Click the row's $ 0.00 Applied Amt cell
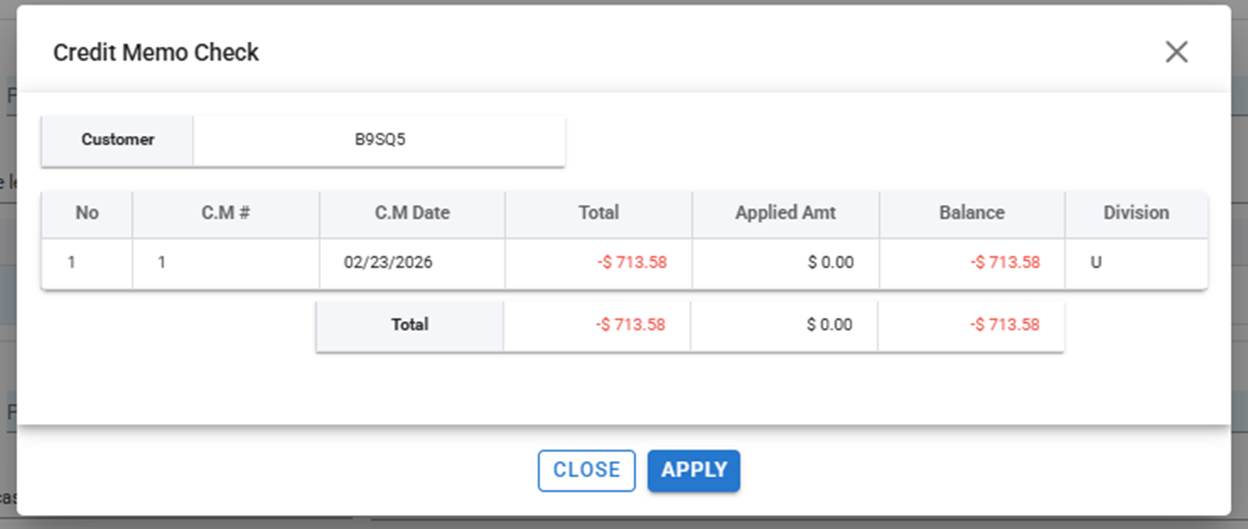 point(830,263)
